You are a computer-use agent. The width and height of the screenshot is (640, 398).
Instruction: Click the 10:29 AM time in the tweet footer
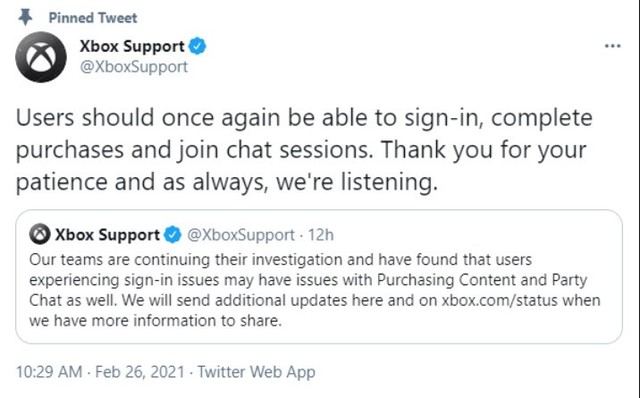(49, 372)
